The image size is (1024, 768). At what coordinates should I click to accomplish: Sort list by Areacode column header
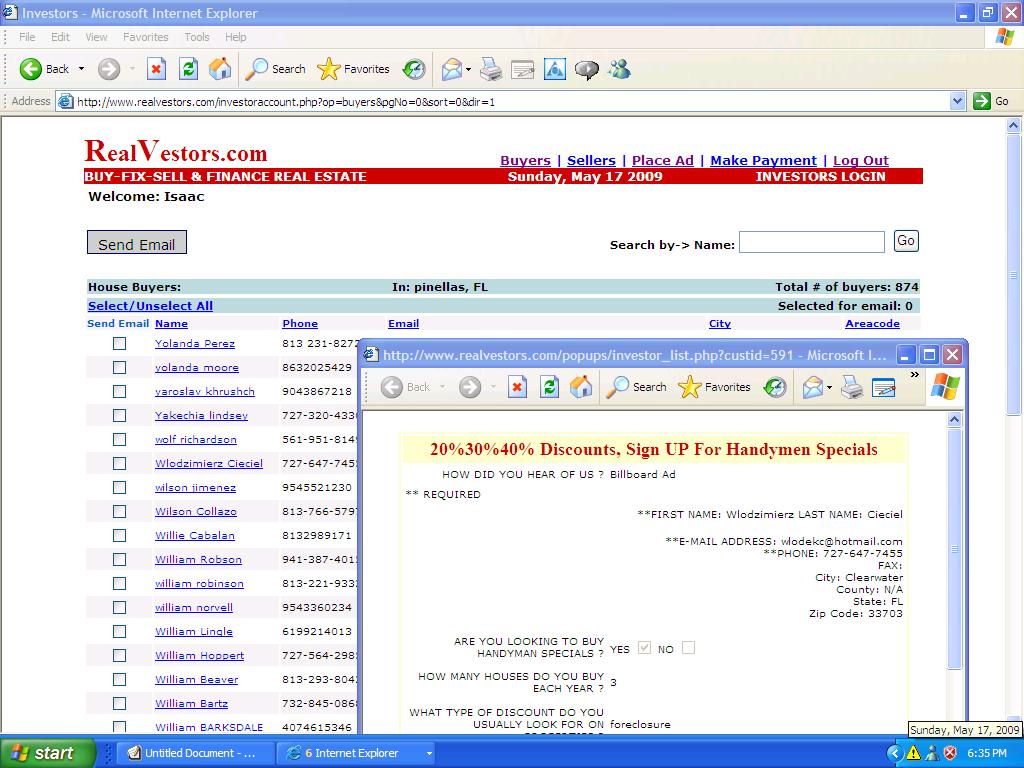pos(872,323)
